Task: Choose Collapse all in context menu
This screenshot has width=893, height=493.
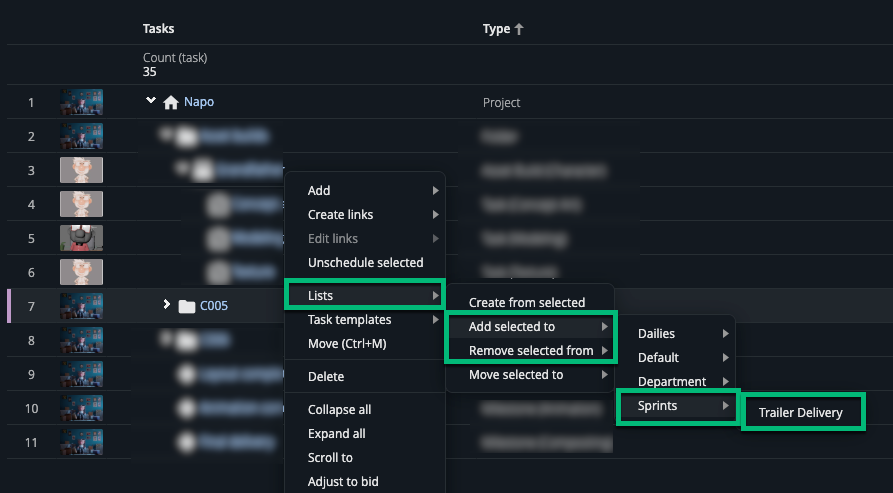Action: 339,410
